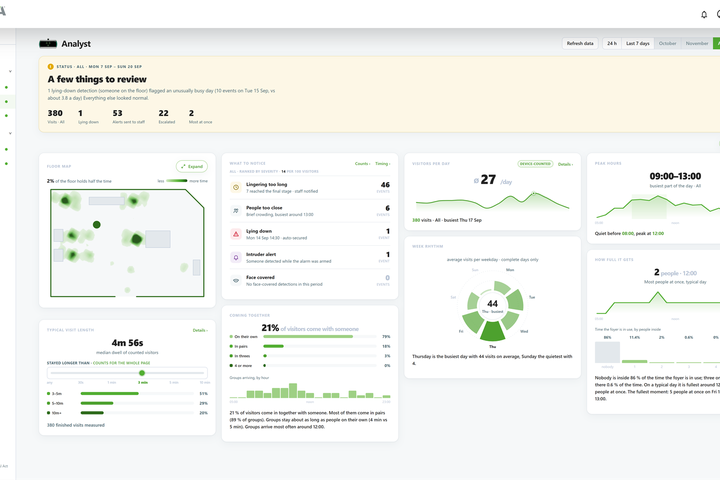Click the orange status warning icon
720x480 pixels.
click(x=51, y=67)
